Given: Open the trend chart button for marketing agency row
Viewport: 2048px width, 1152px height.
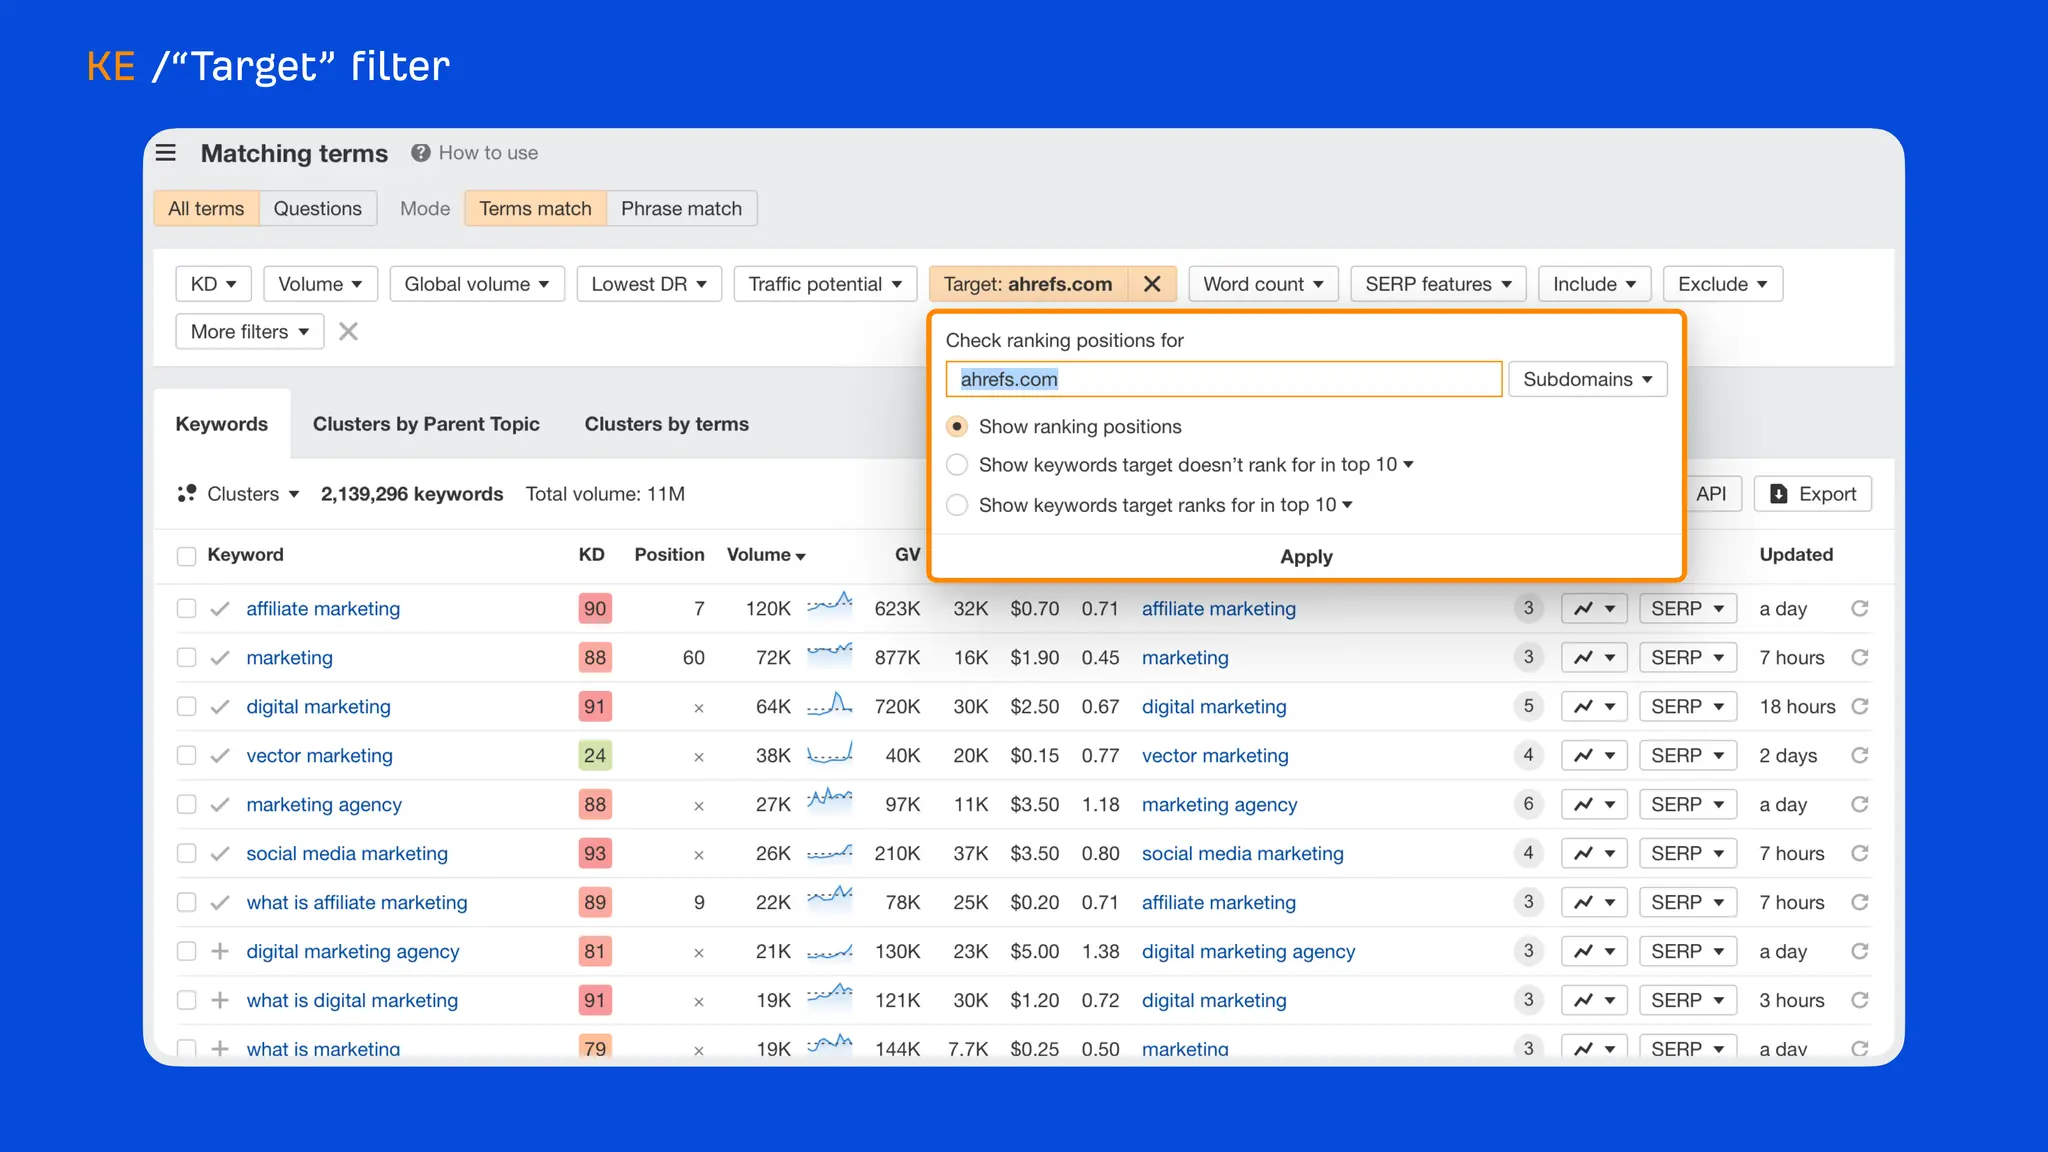Looking at the screenshot, I should click(1594, 804).
